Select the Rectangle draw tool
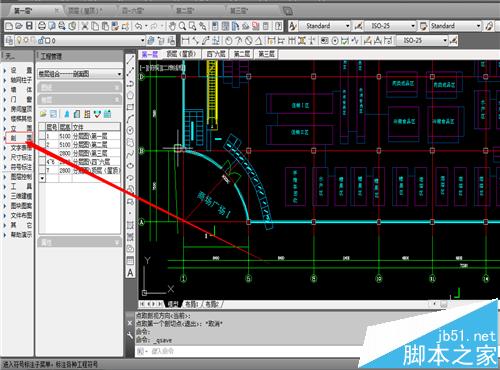Screen dimensions: 500x370 [130, 107]
